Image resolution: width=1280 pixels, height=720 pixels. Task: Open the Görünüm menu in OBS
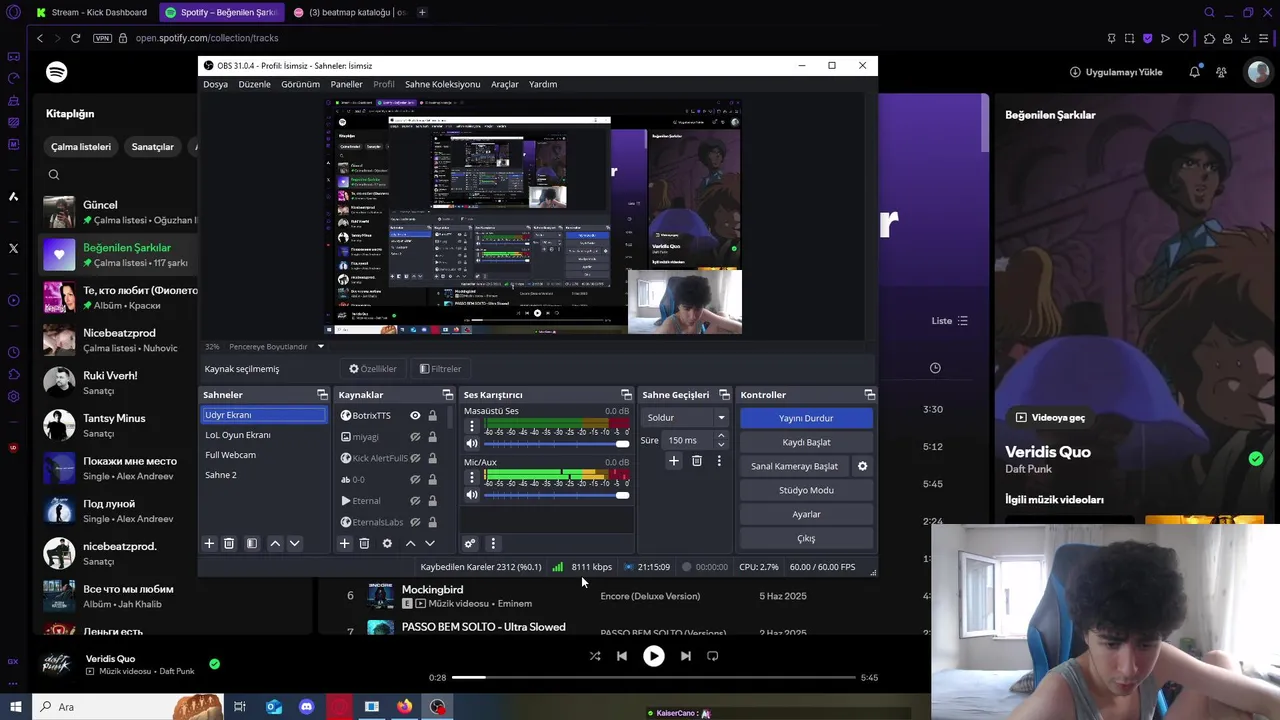300,84
